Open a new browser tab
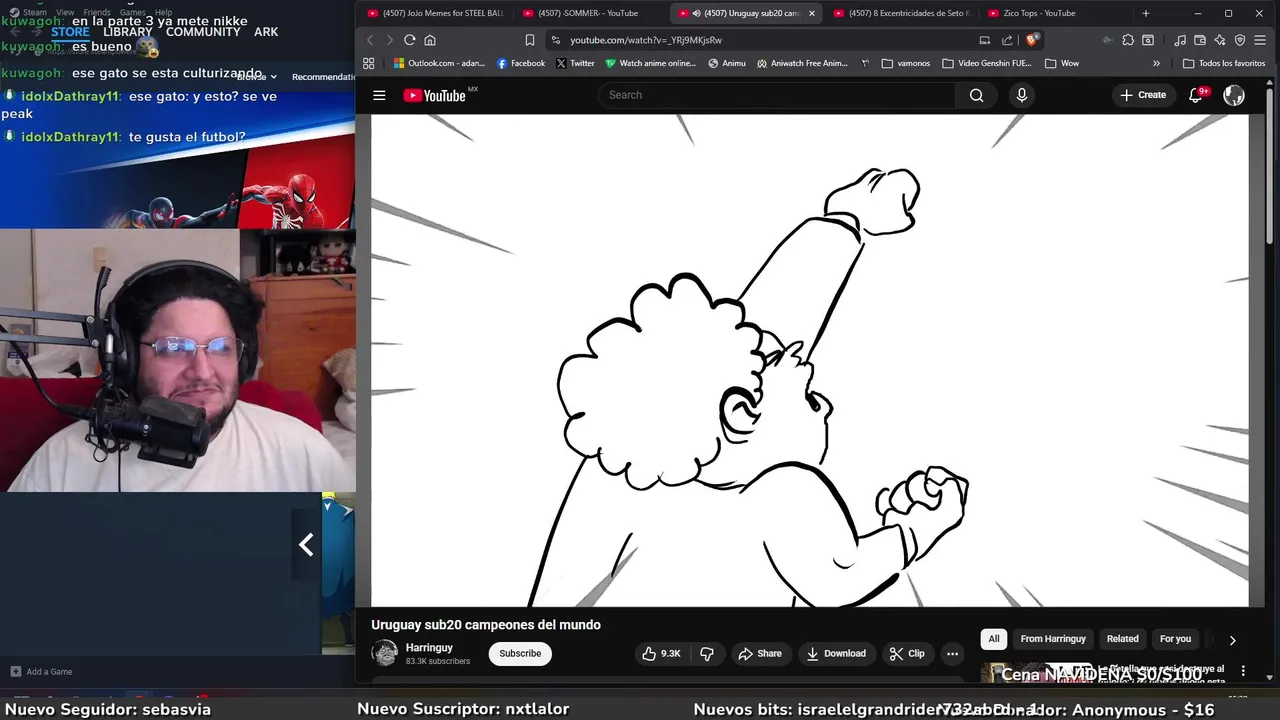 tap(1146, 13)
